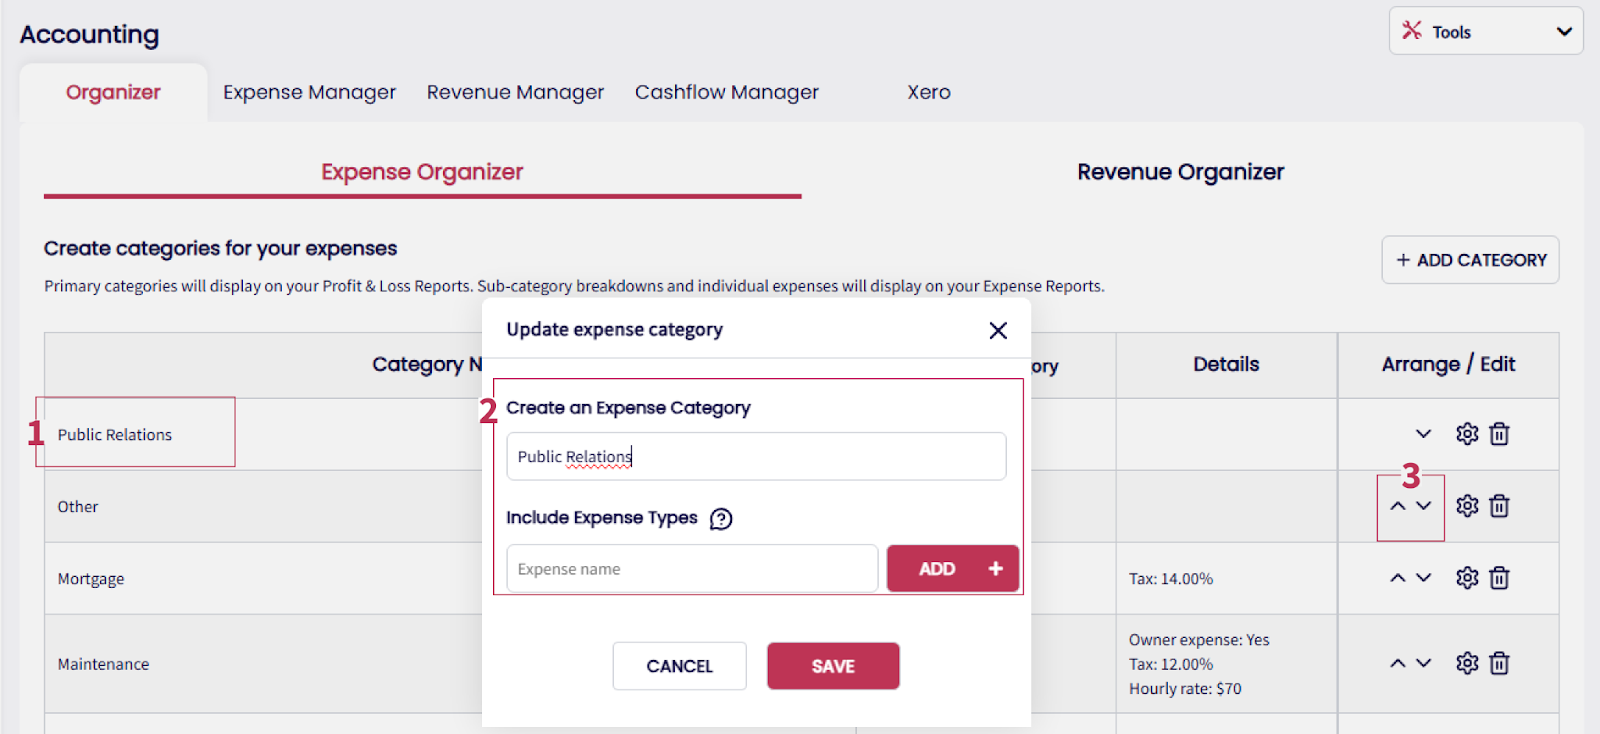Click trash icon in Other row
1600x734 pixels.
(x=1499, y=506)
